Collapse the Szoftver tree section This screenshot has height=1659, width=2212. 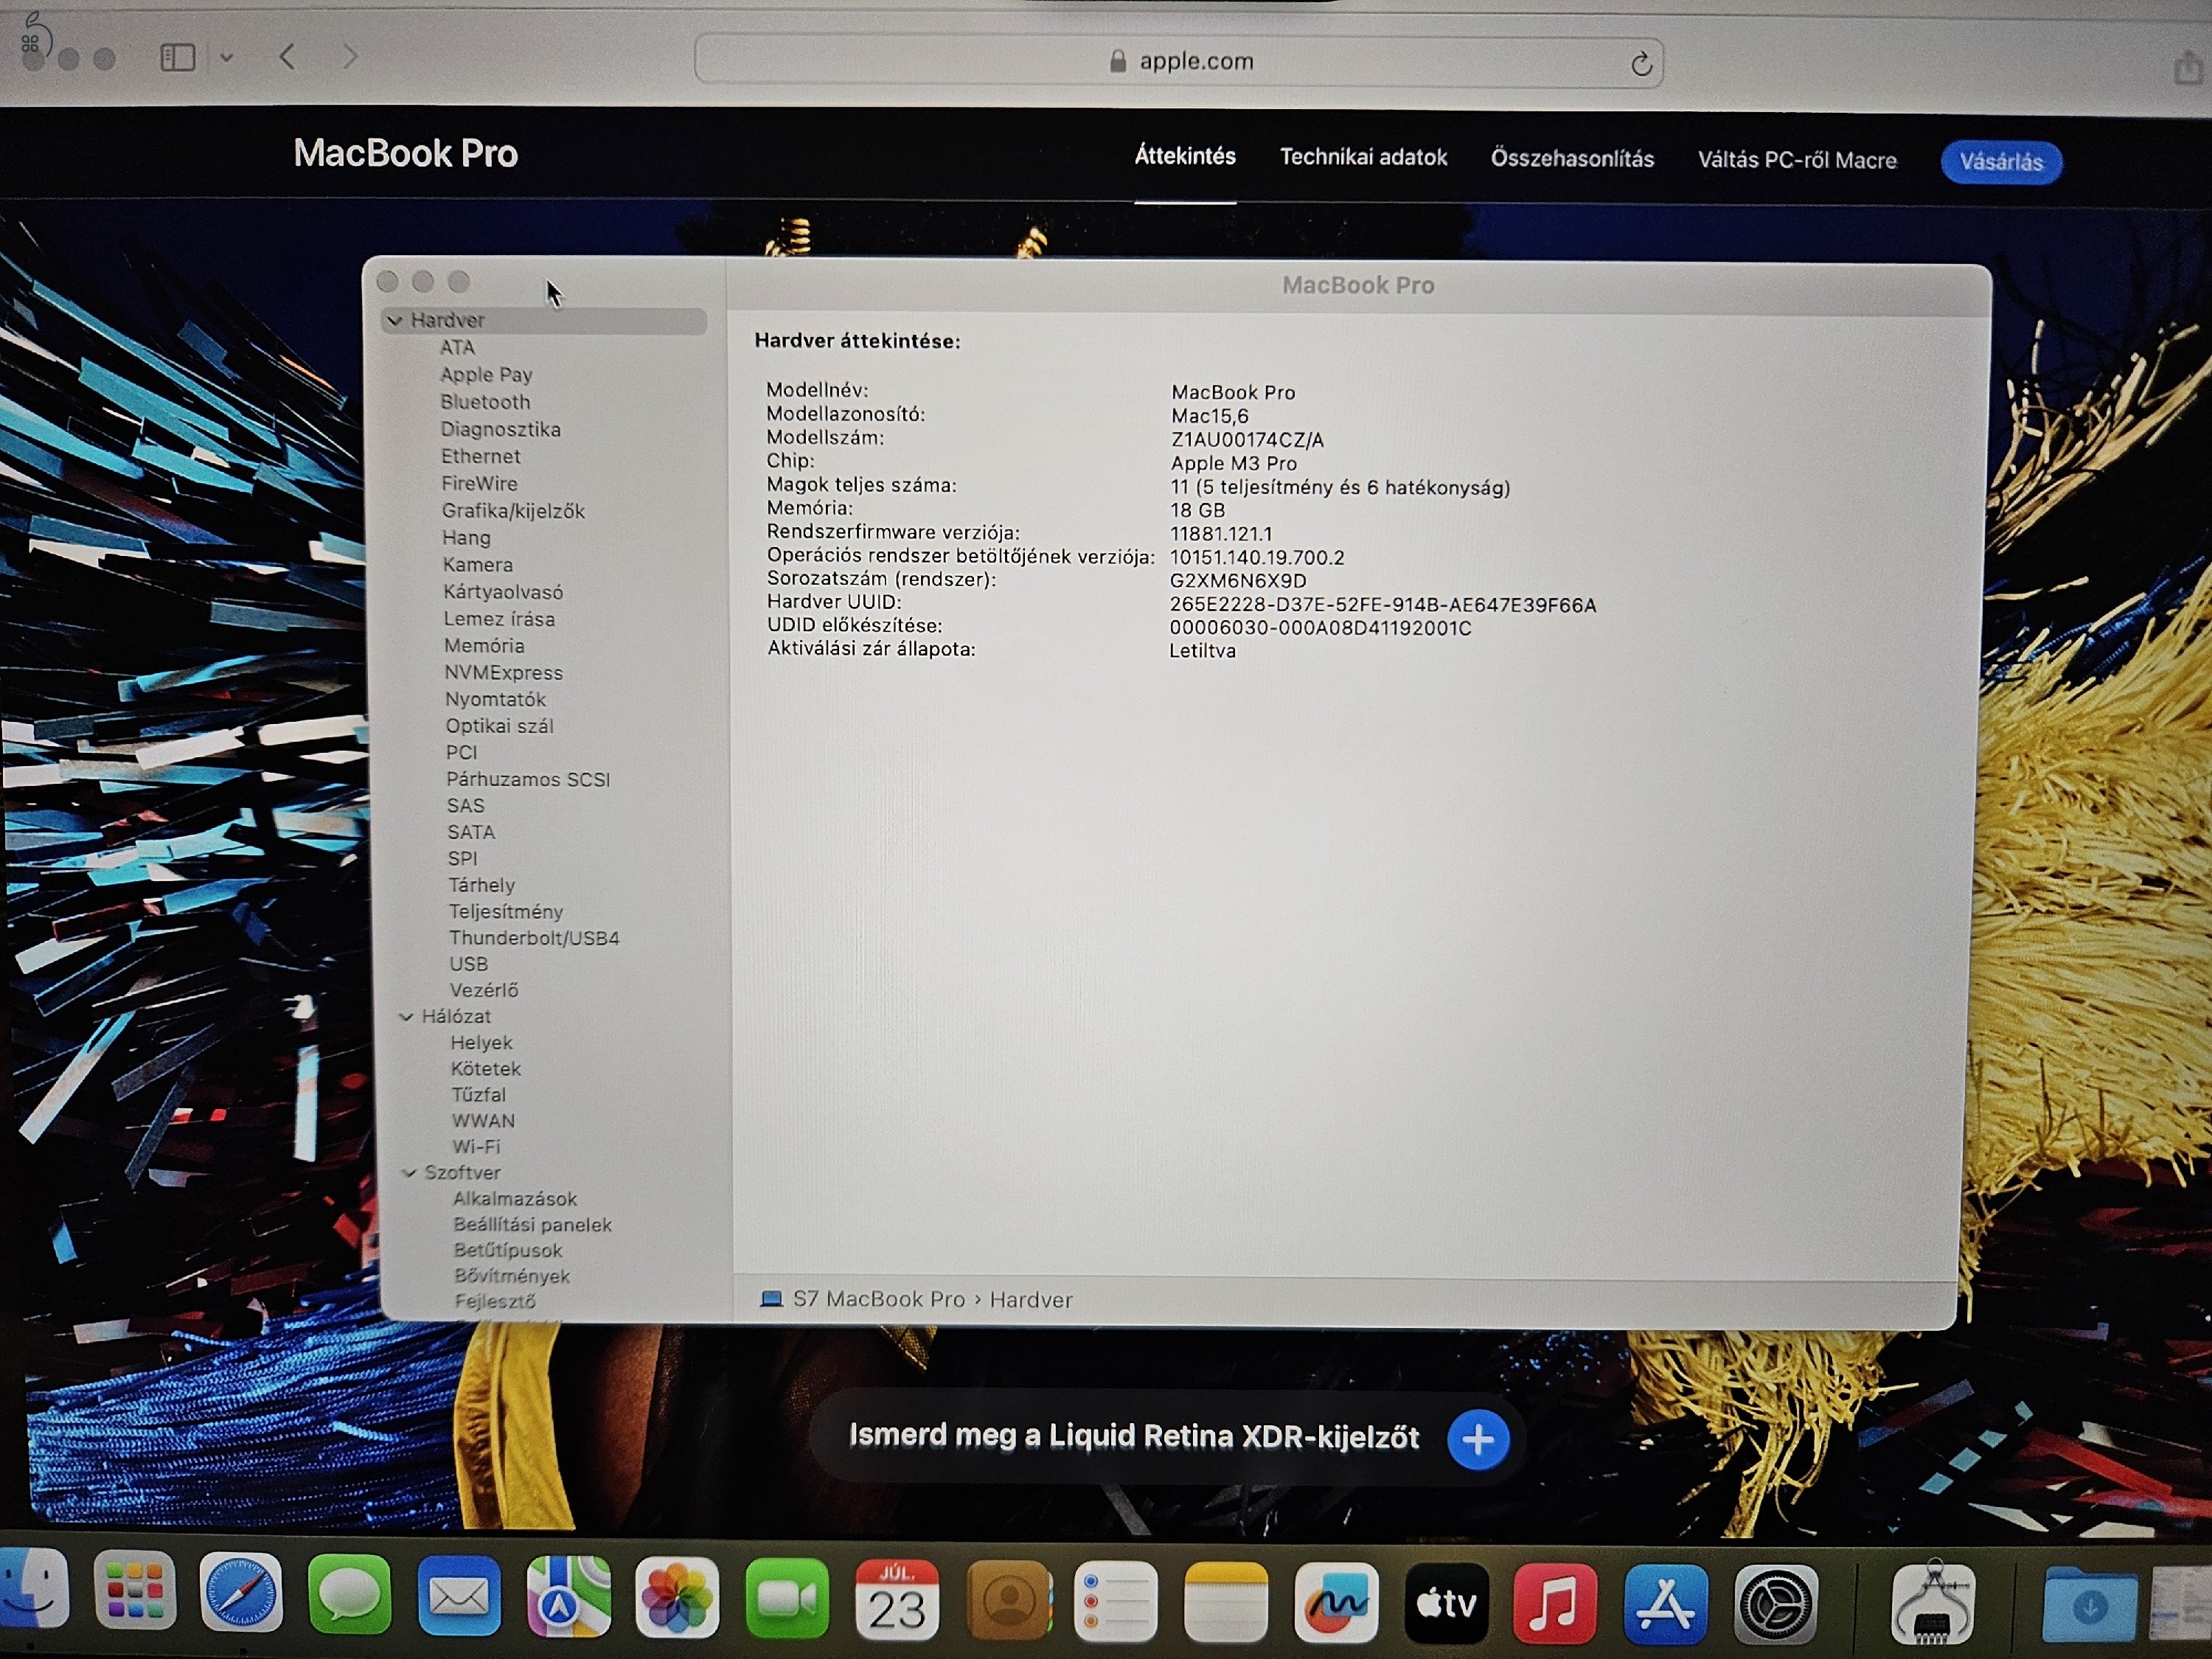point(409,1173)
